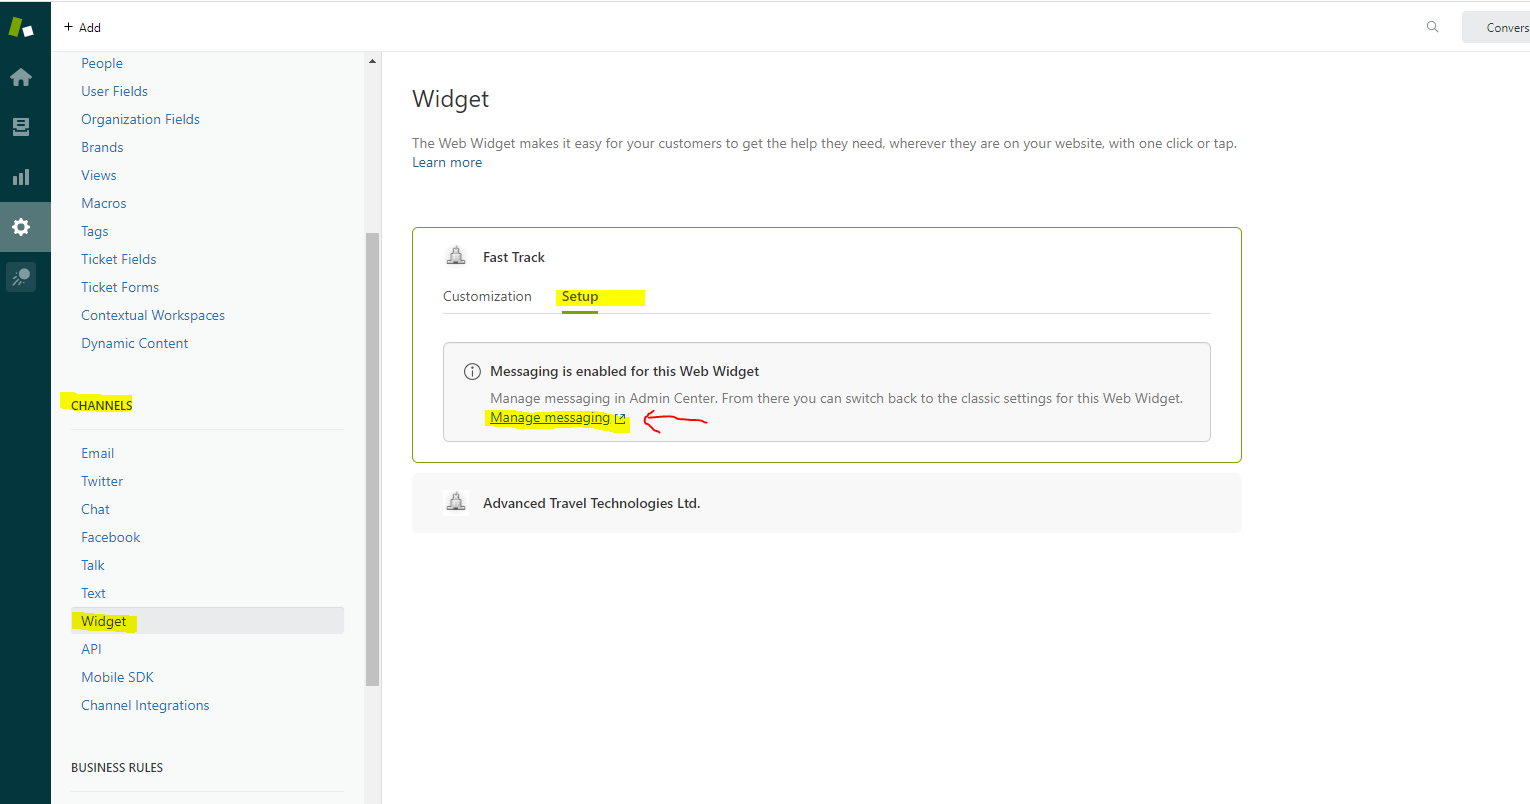This screenshot has width=1530, height=804.
Task: Click the Zendesk logo icon
Action: click(21, 27)
